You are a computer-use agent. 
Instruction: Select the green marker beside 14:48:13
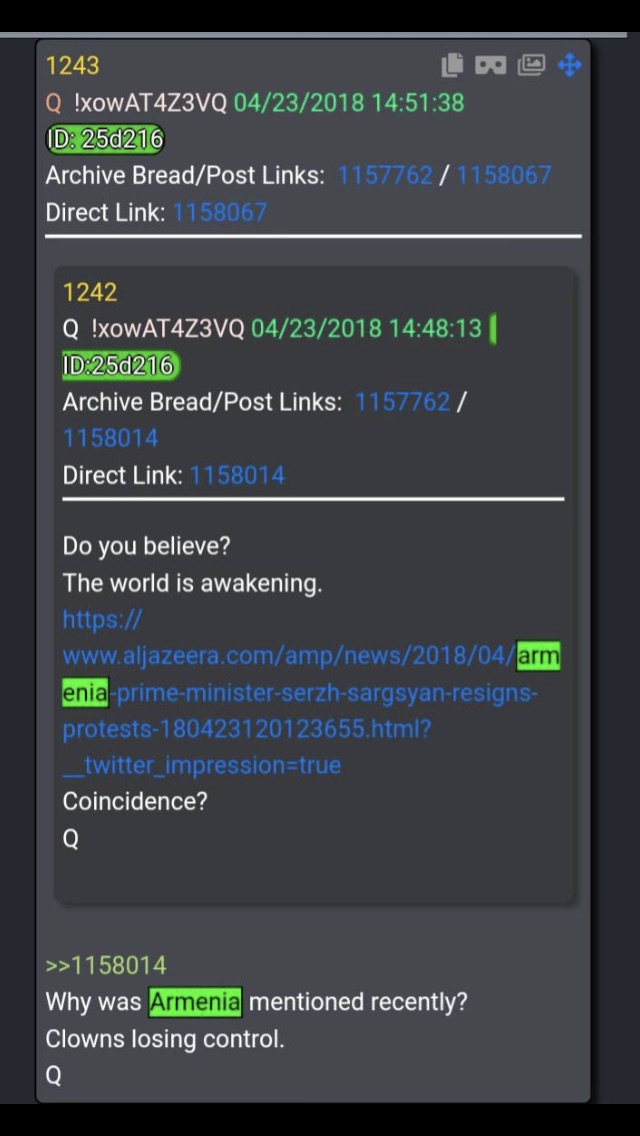coord(493,330)
